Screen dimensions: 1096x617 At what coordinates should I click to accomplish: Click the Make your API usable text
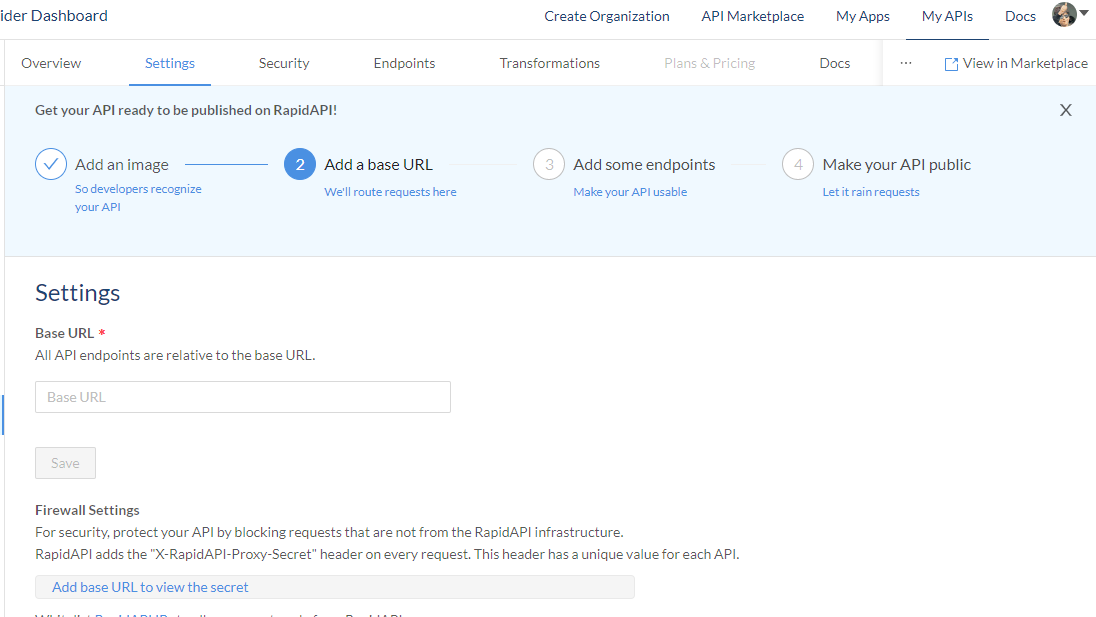coord(630,191)
